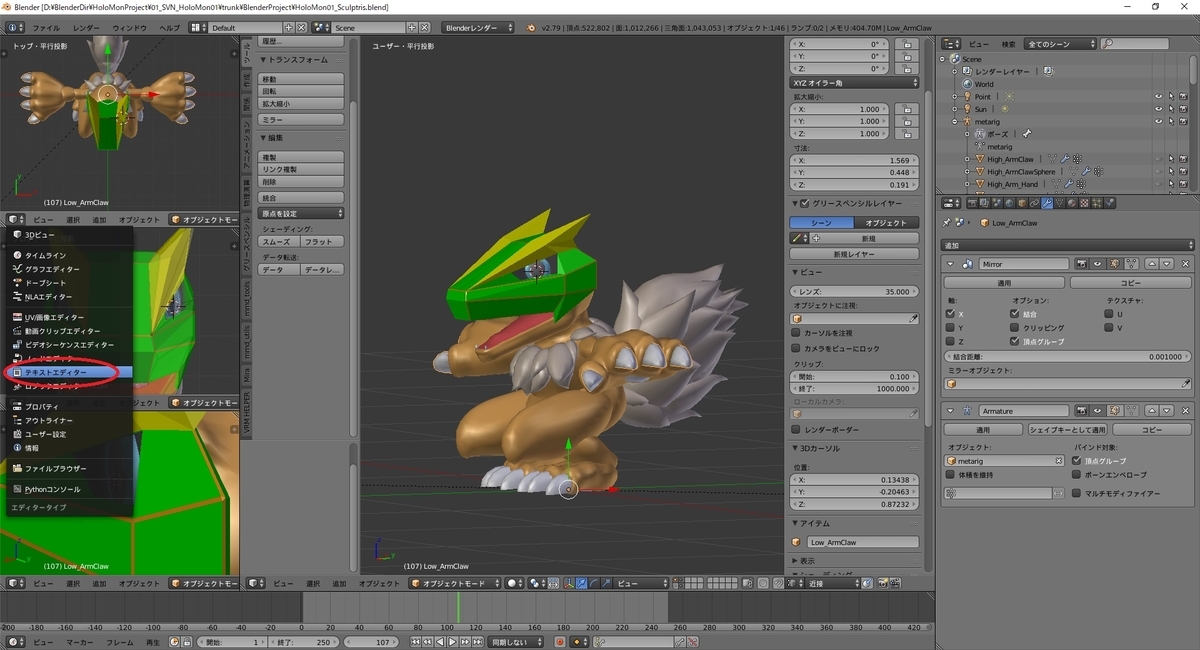This screenshot has width=1200, height=650.
Task: Enable Mirror axis Z checkbox
Action: (949, 341)
